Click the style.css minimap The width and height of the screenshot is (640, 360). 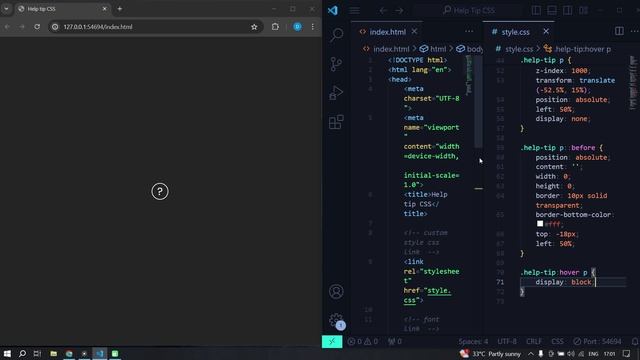tap(633, 83)
